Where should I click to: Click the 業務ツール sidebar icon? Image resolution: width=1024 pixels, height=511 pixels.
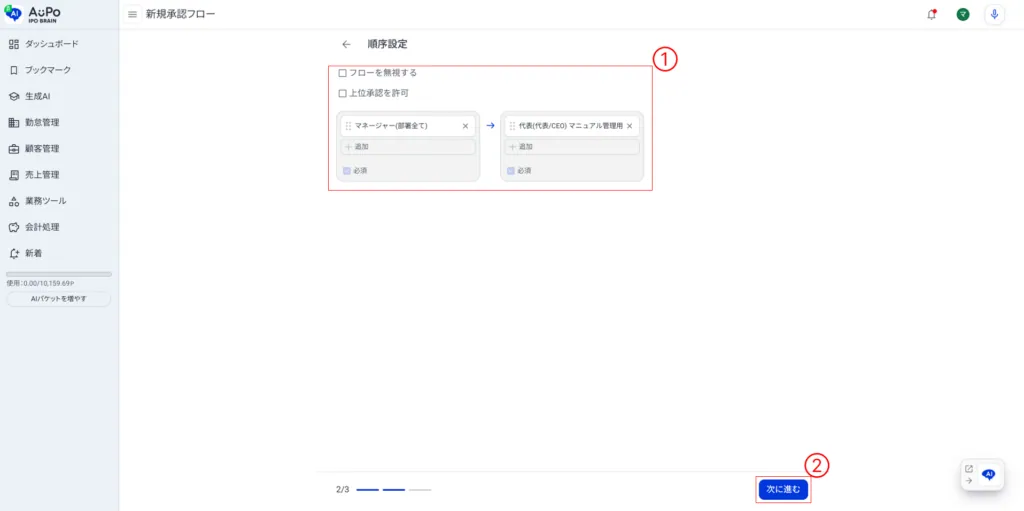(x=14, y=201)
